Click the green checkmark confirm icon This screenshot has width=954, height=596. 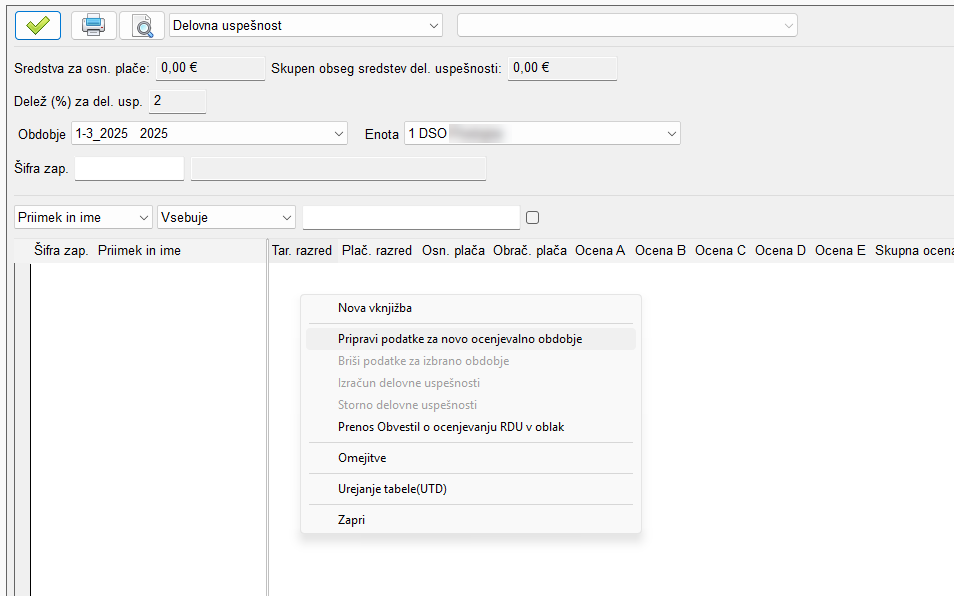38,26
